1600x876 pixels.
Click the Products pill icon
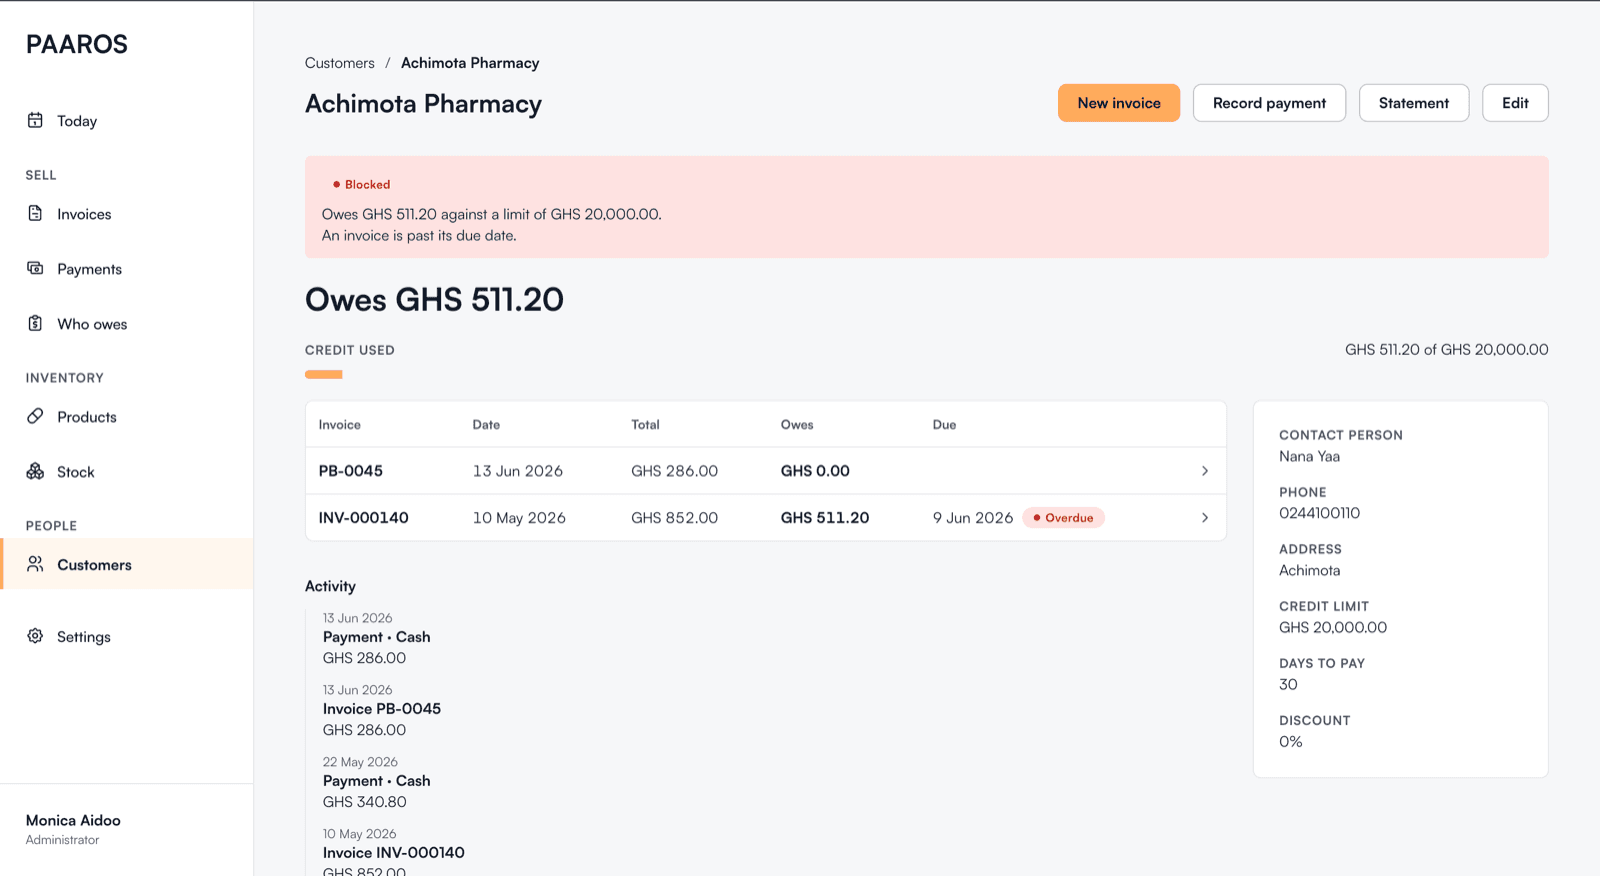pos(35,416)
